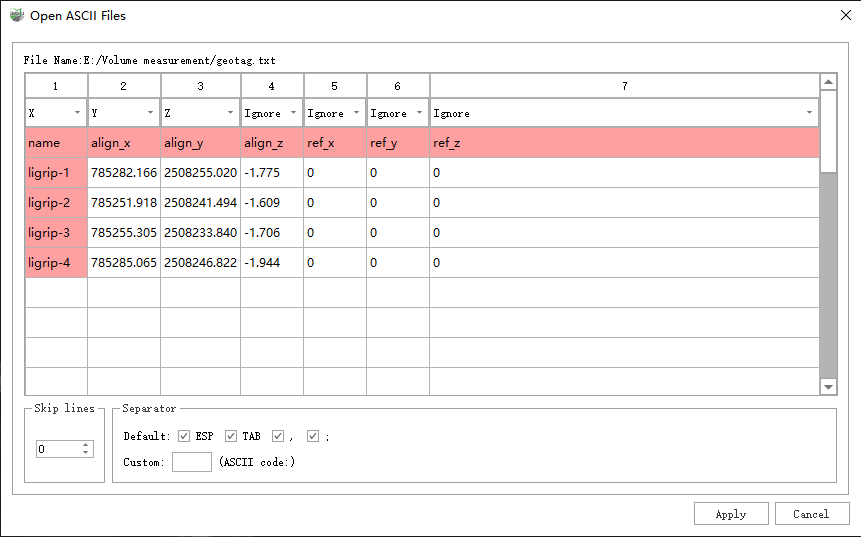Click the Cancel button
The height and width of the screenshot is (537, 861).
(x=811, y=514)
